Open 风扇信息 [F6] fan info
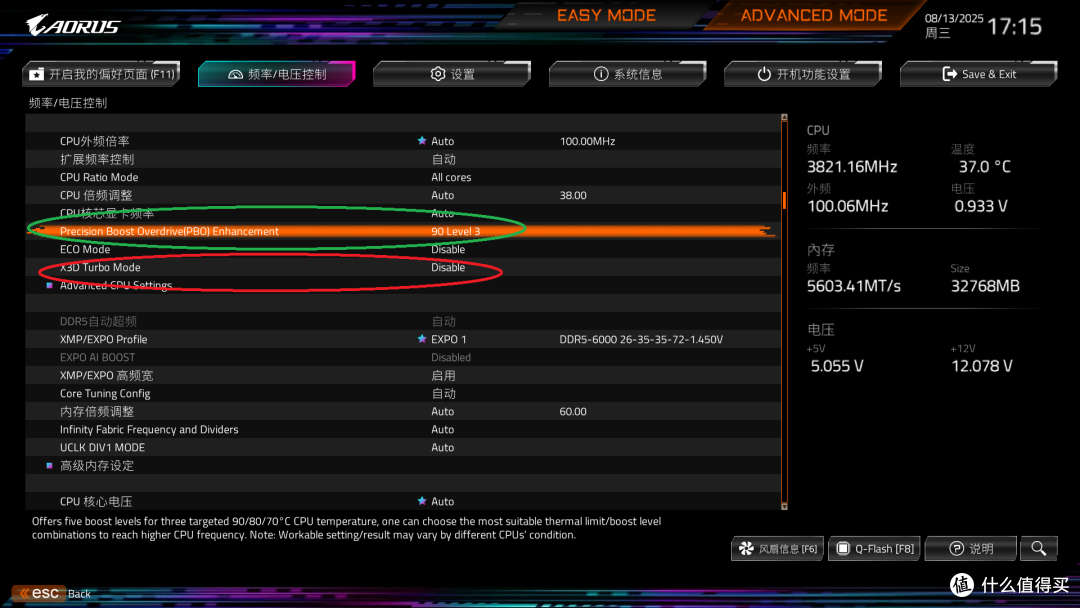The width and height of the screenshot is (1080, 608). (x=778, y=548)
